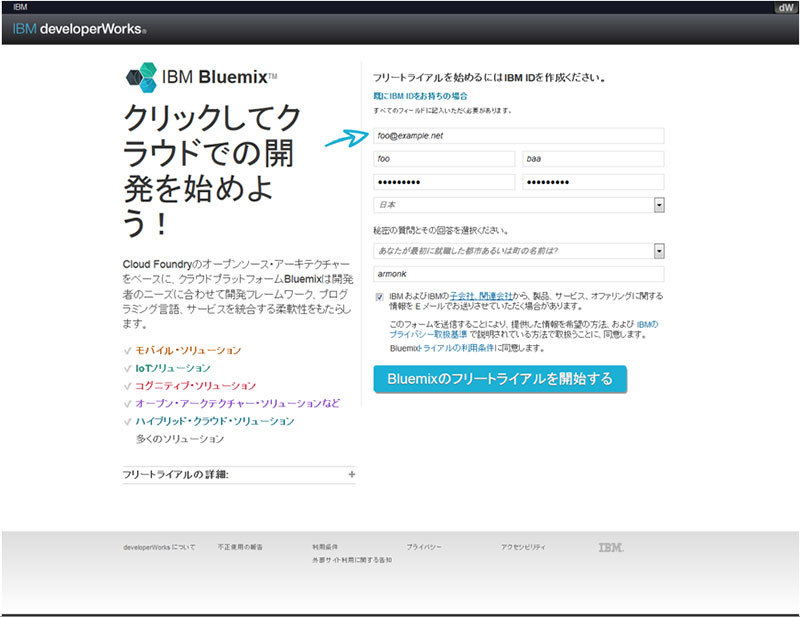Click the IBM logo in the footer

611,548
